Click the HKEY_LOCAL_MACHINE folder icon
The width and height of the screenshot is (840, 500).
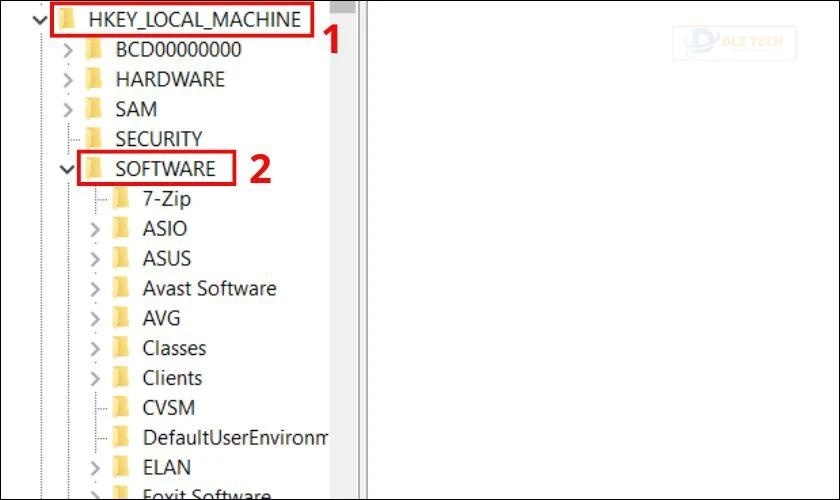(x=66, y=19)
